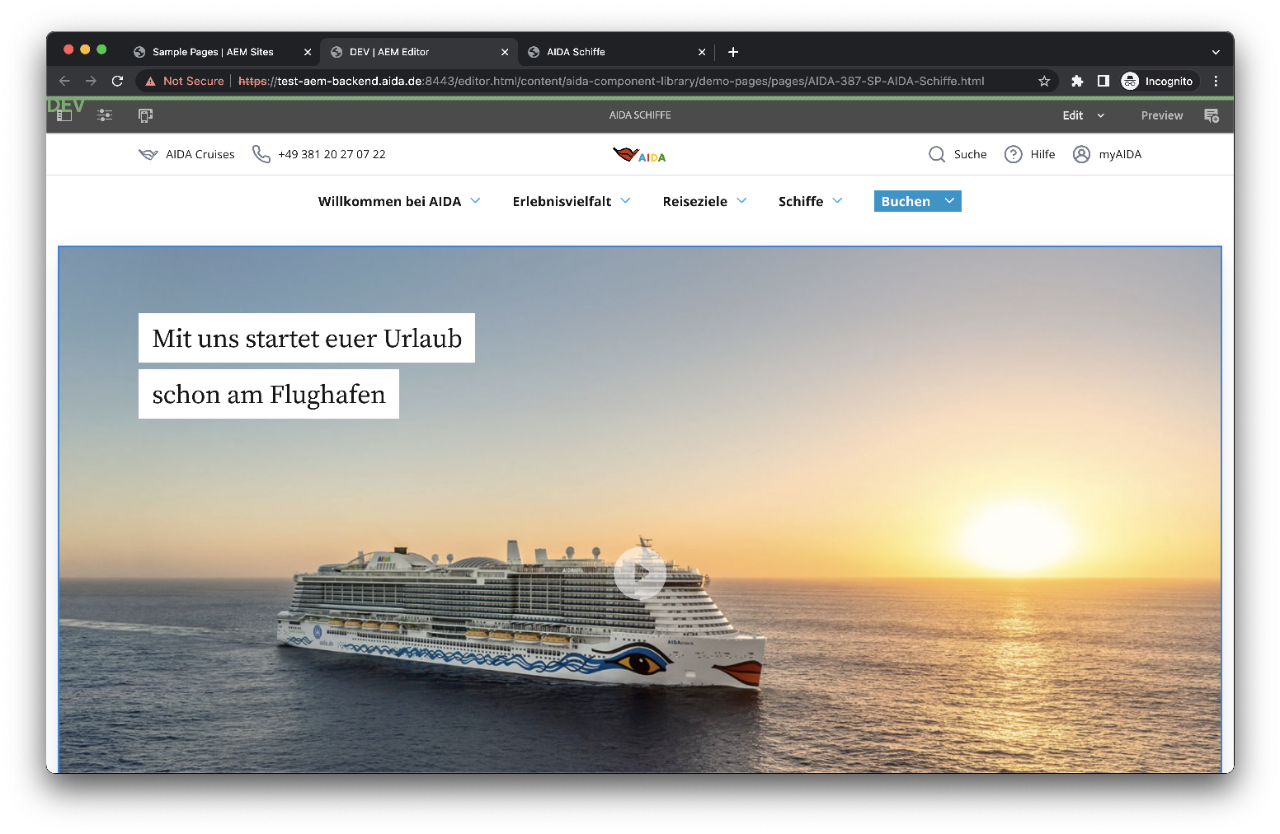Open the Edit mode dropdown
Screen dimensions: 1280x834
(x=1083, y=116)
